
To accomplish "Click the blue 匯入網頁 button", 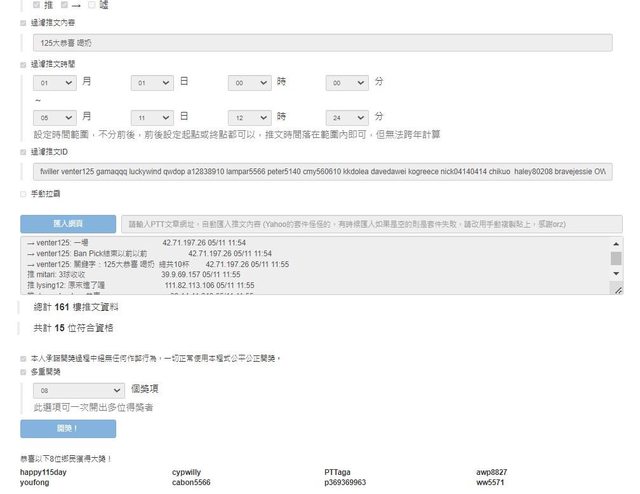I will click(x=67, y=224).
